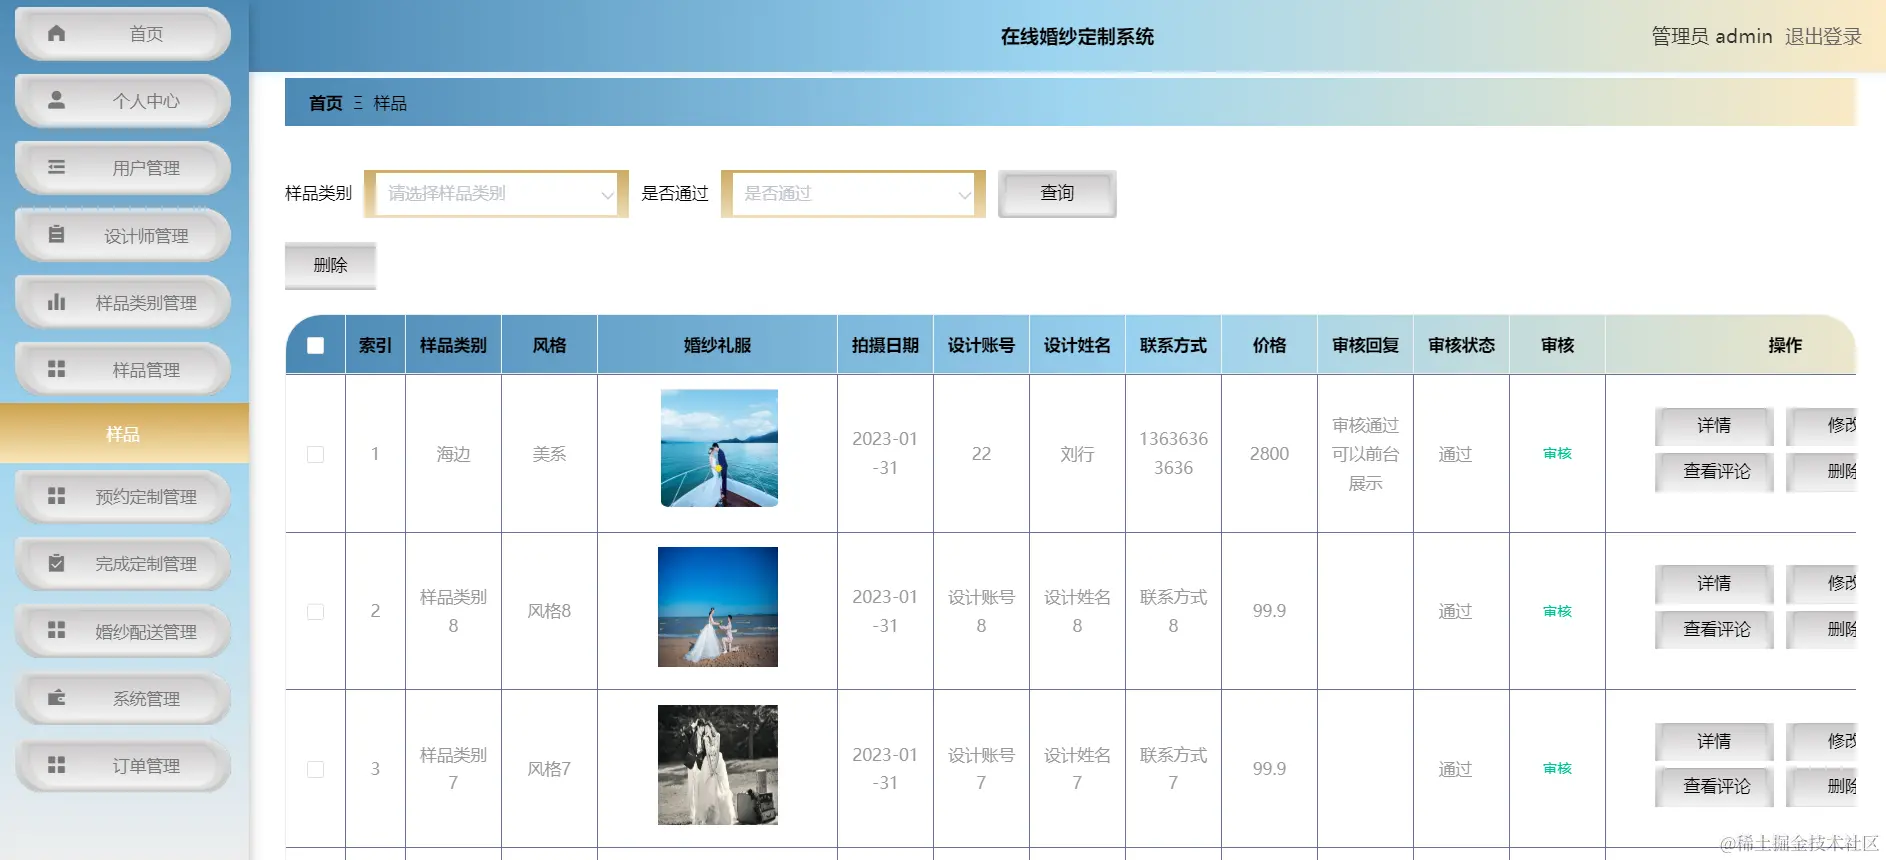Open 详情 for row 1 海边

(x=1714, y=426)
